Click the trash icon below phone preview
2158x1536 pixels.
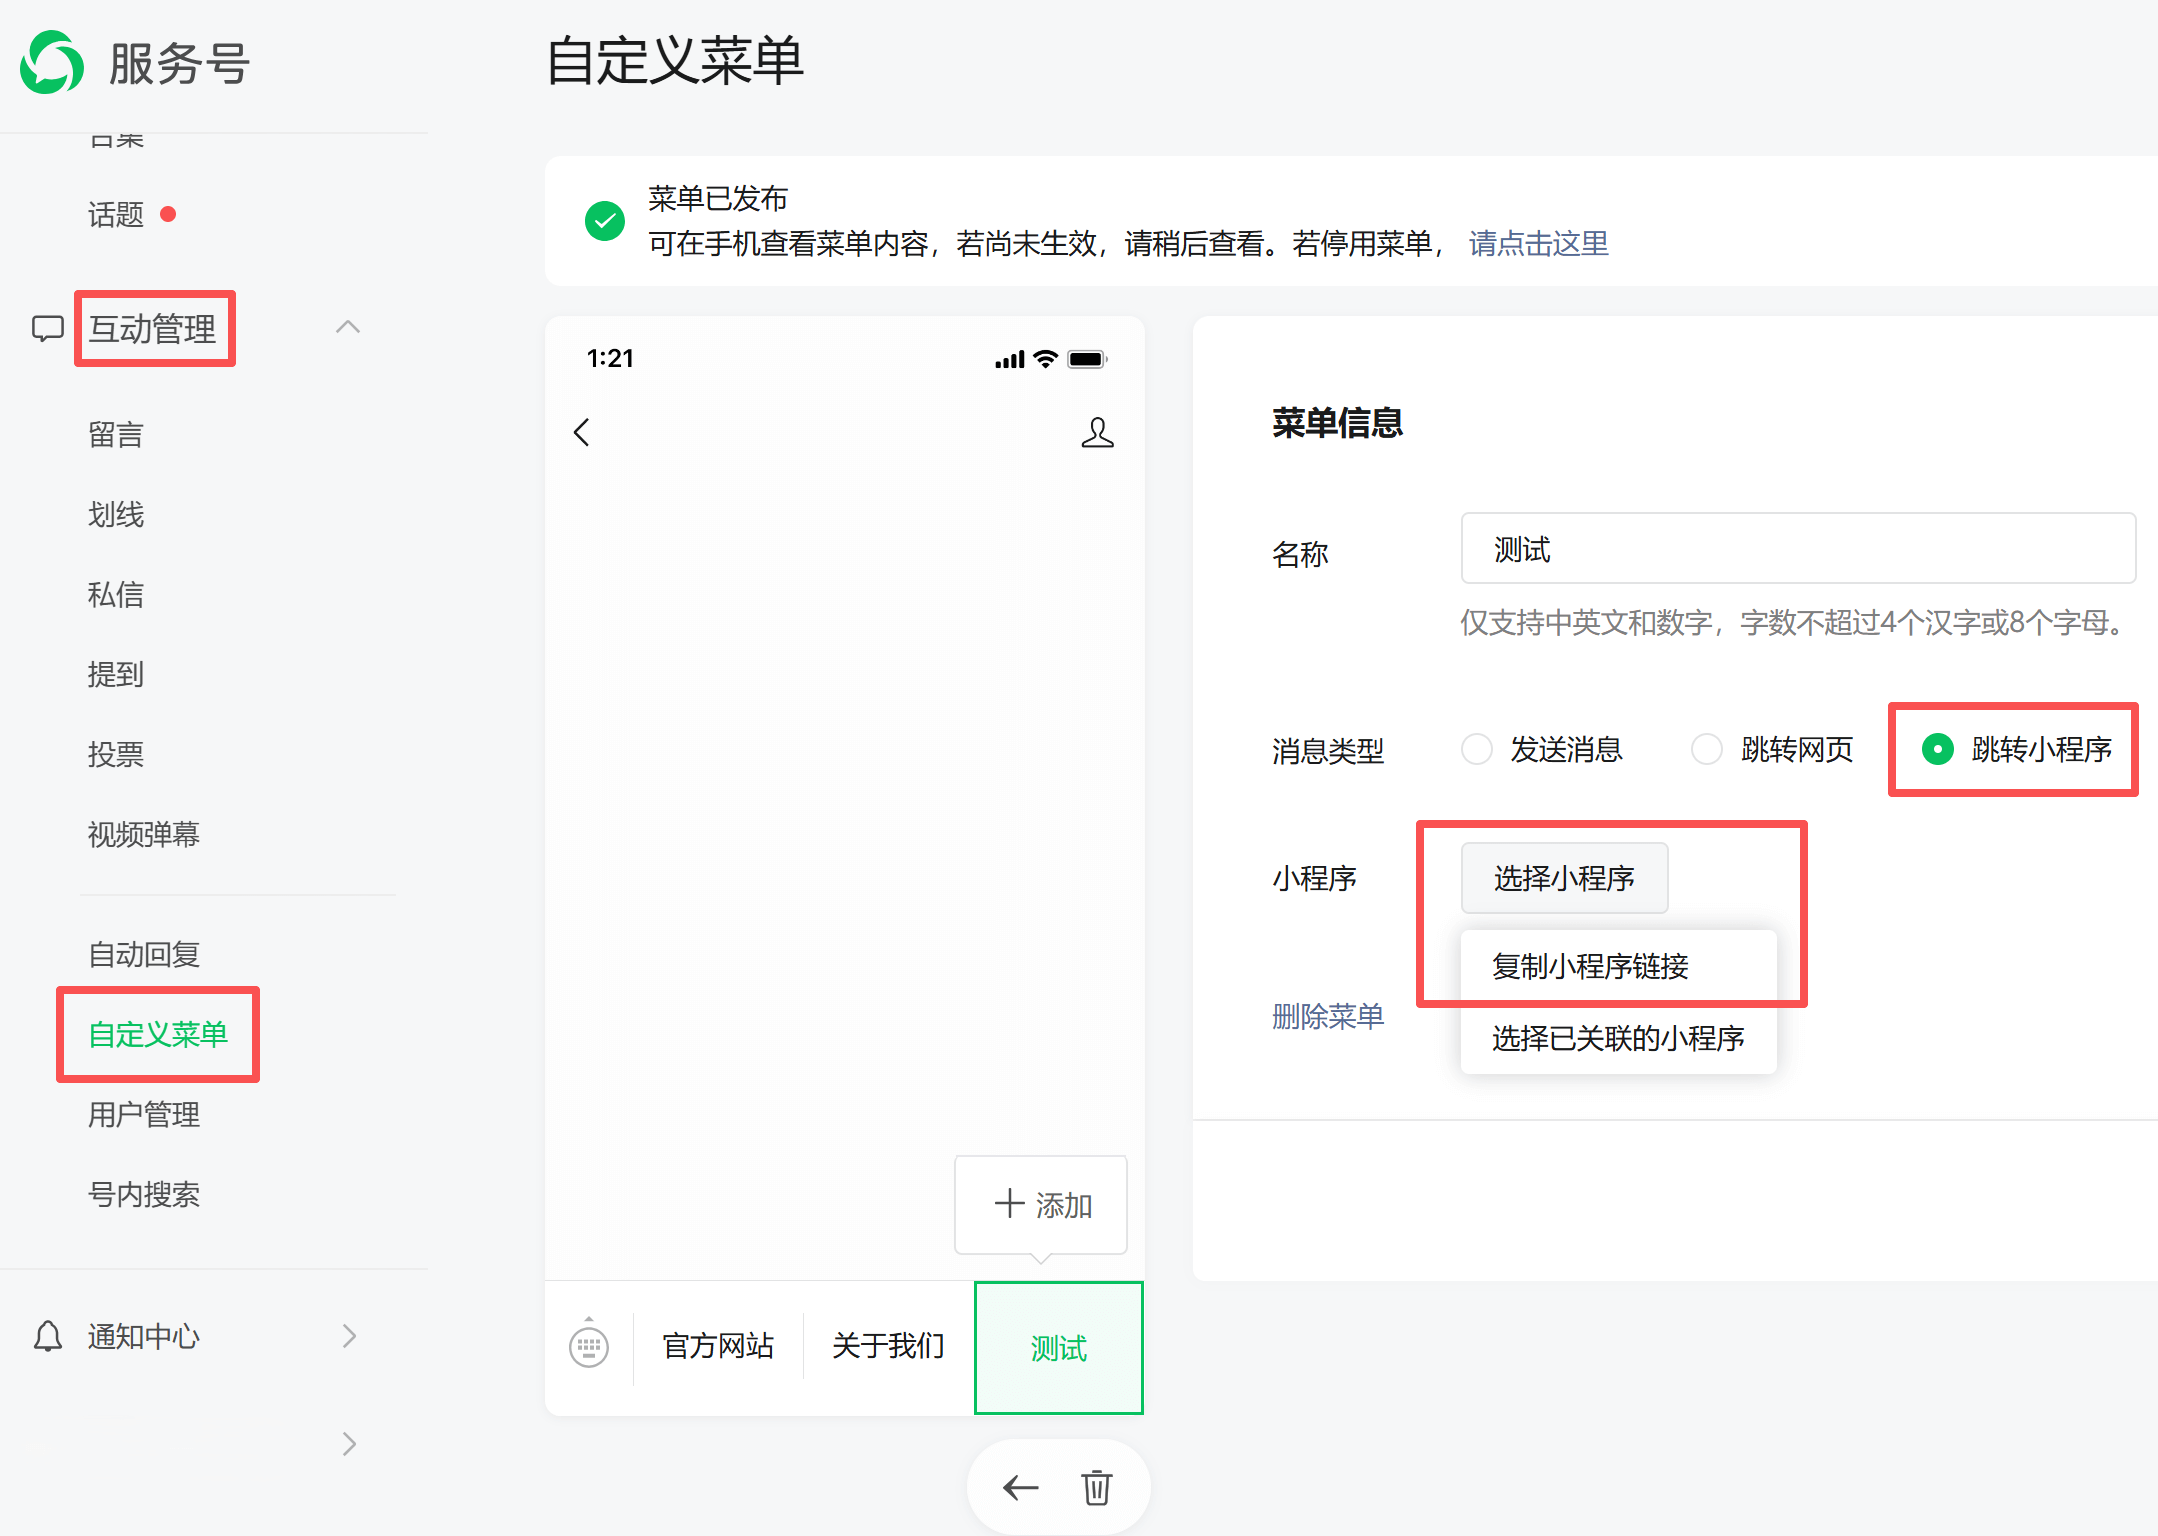pos(1096,1488)
